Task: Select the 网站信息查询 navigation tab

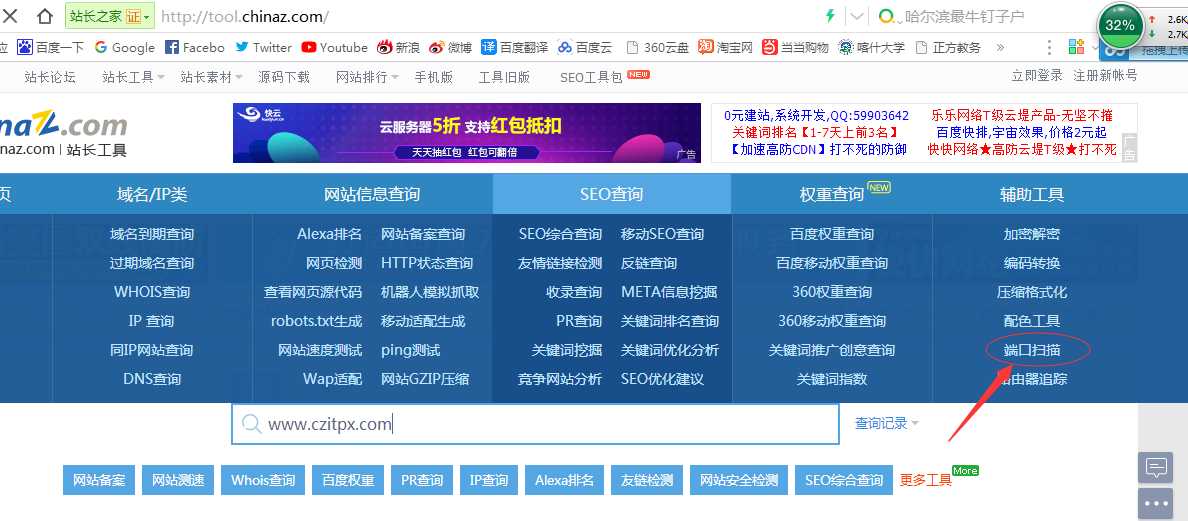Action: (x=372, y=194)
